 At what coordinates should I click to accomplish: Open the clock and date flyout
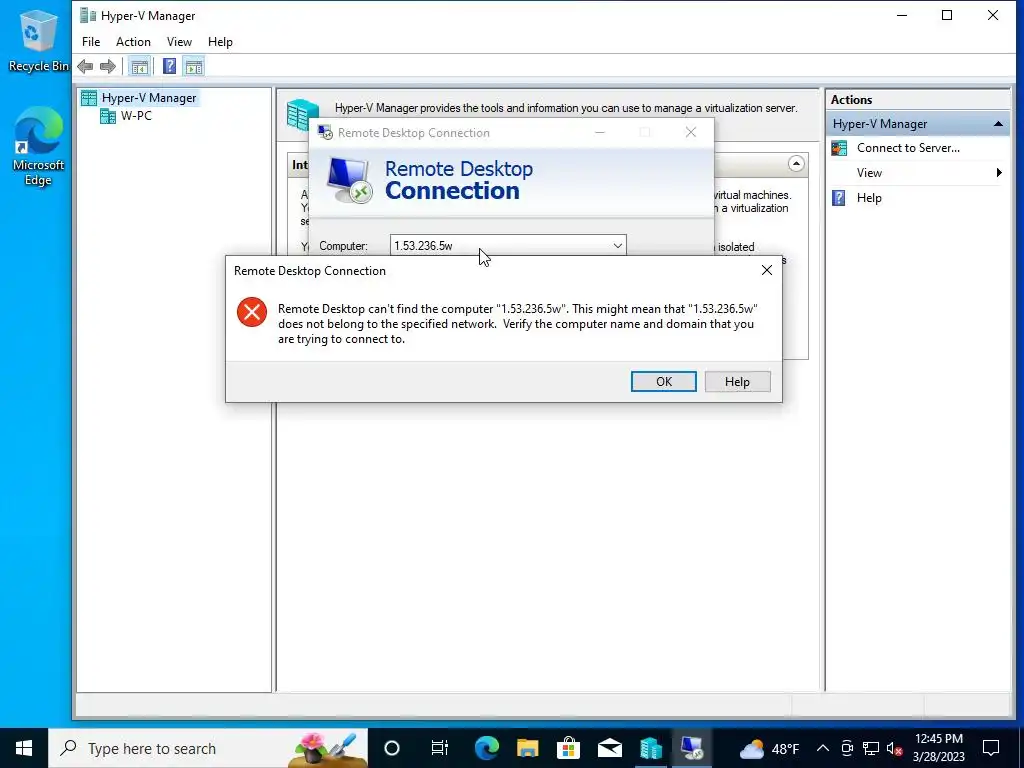point(938,748)
